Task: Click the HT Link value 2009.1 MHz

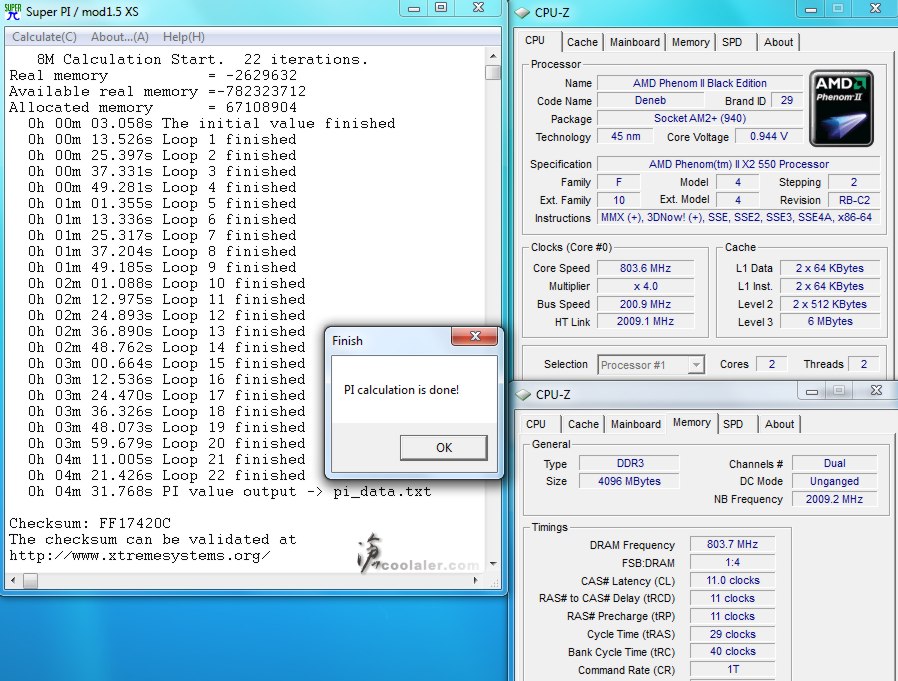Action: pos(645,321)
